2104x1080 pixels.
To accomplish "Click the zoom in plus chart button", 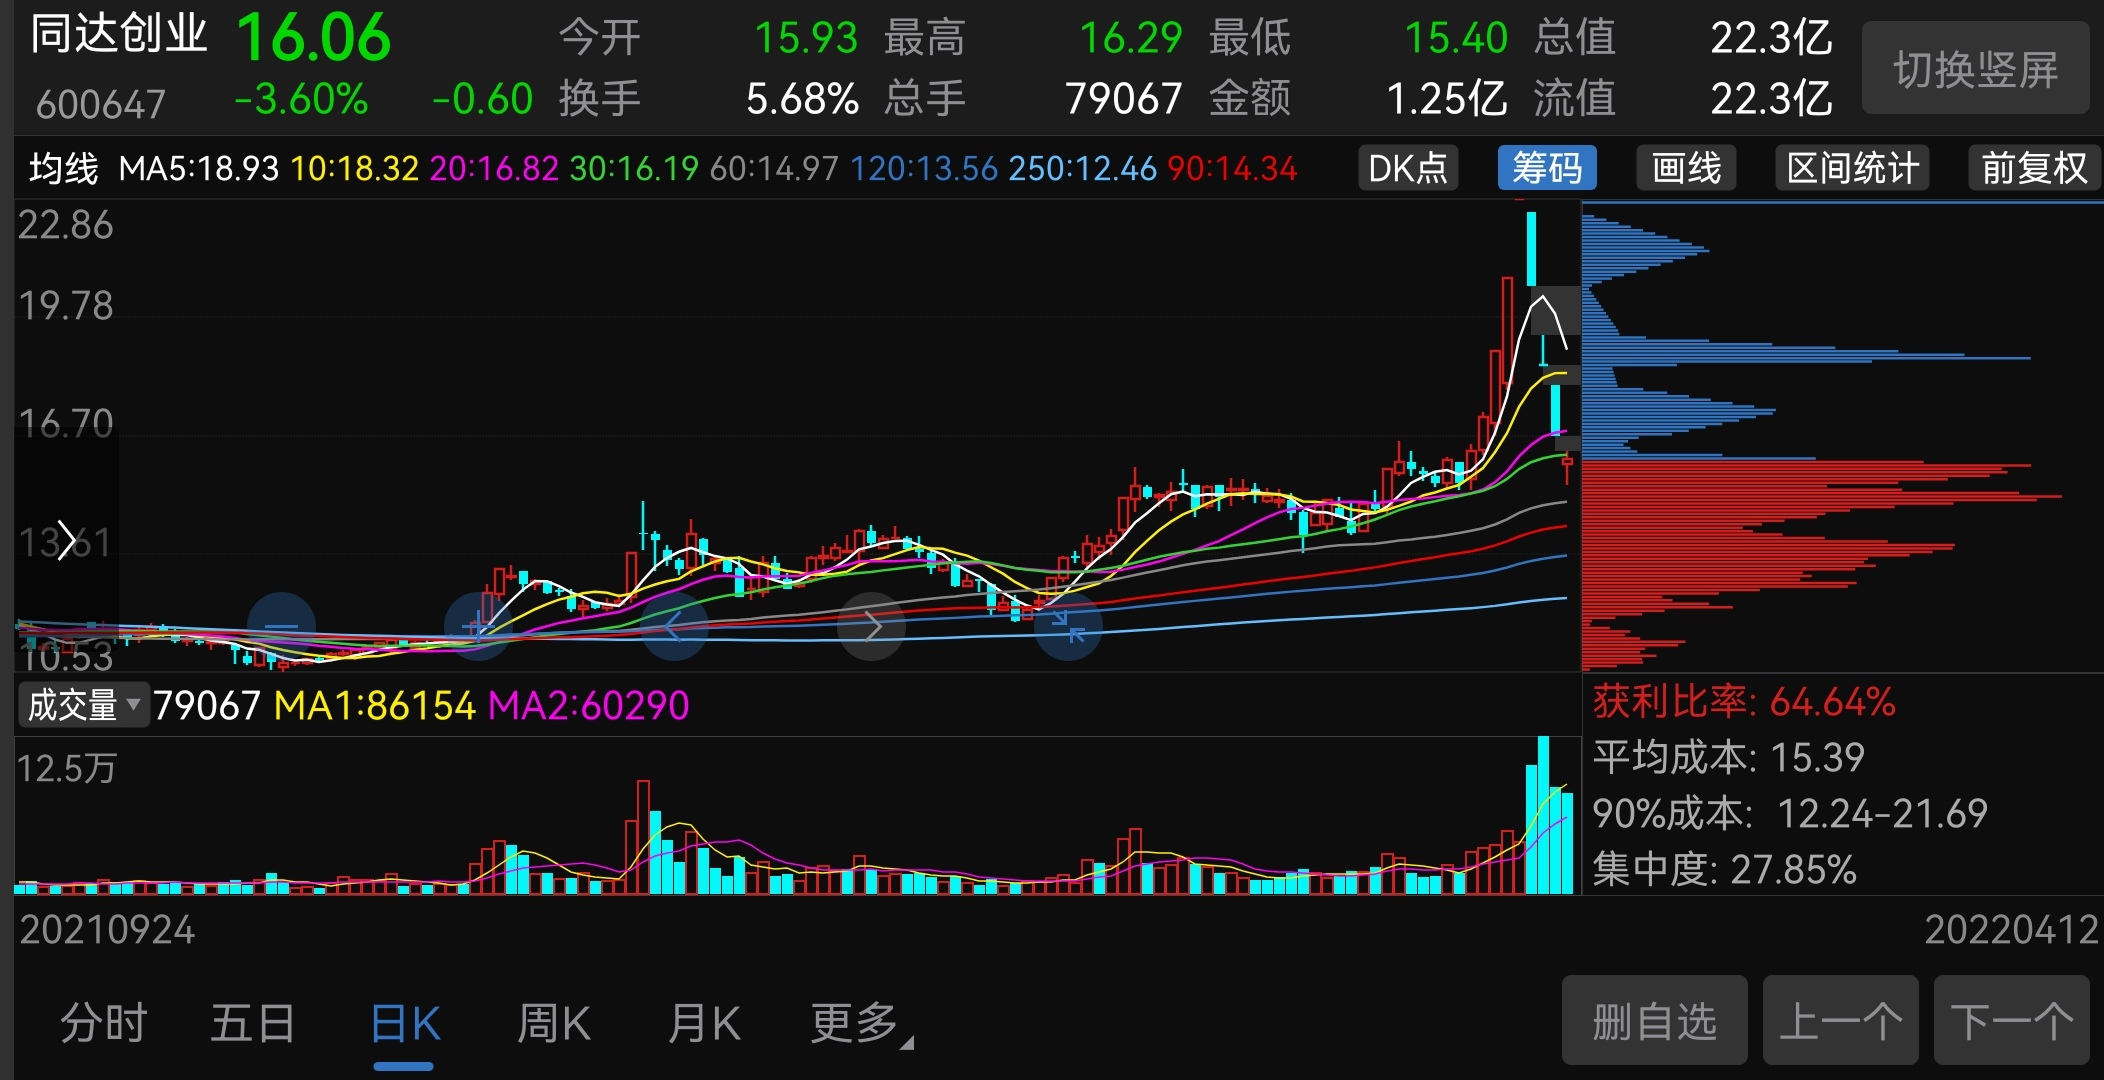I will pos(478,626).
